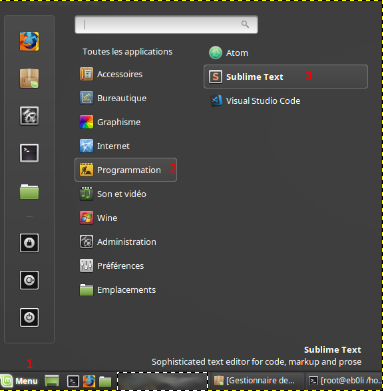Click the Internet category icon
Viewport: 383px width, 391px height.
point(86,146)
